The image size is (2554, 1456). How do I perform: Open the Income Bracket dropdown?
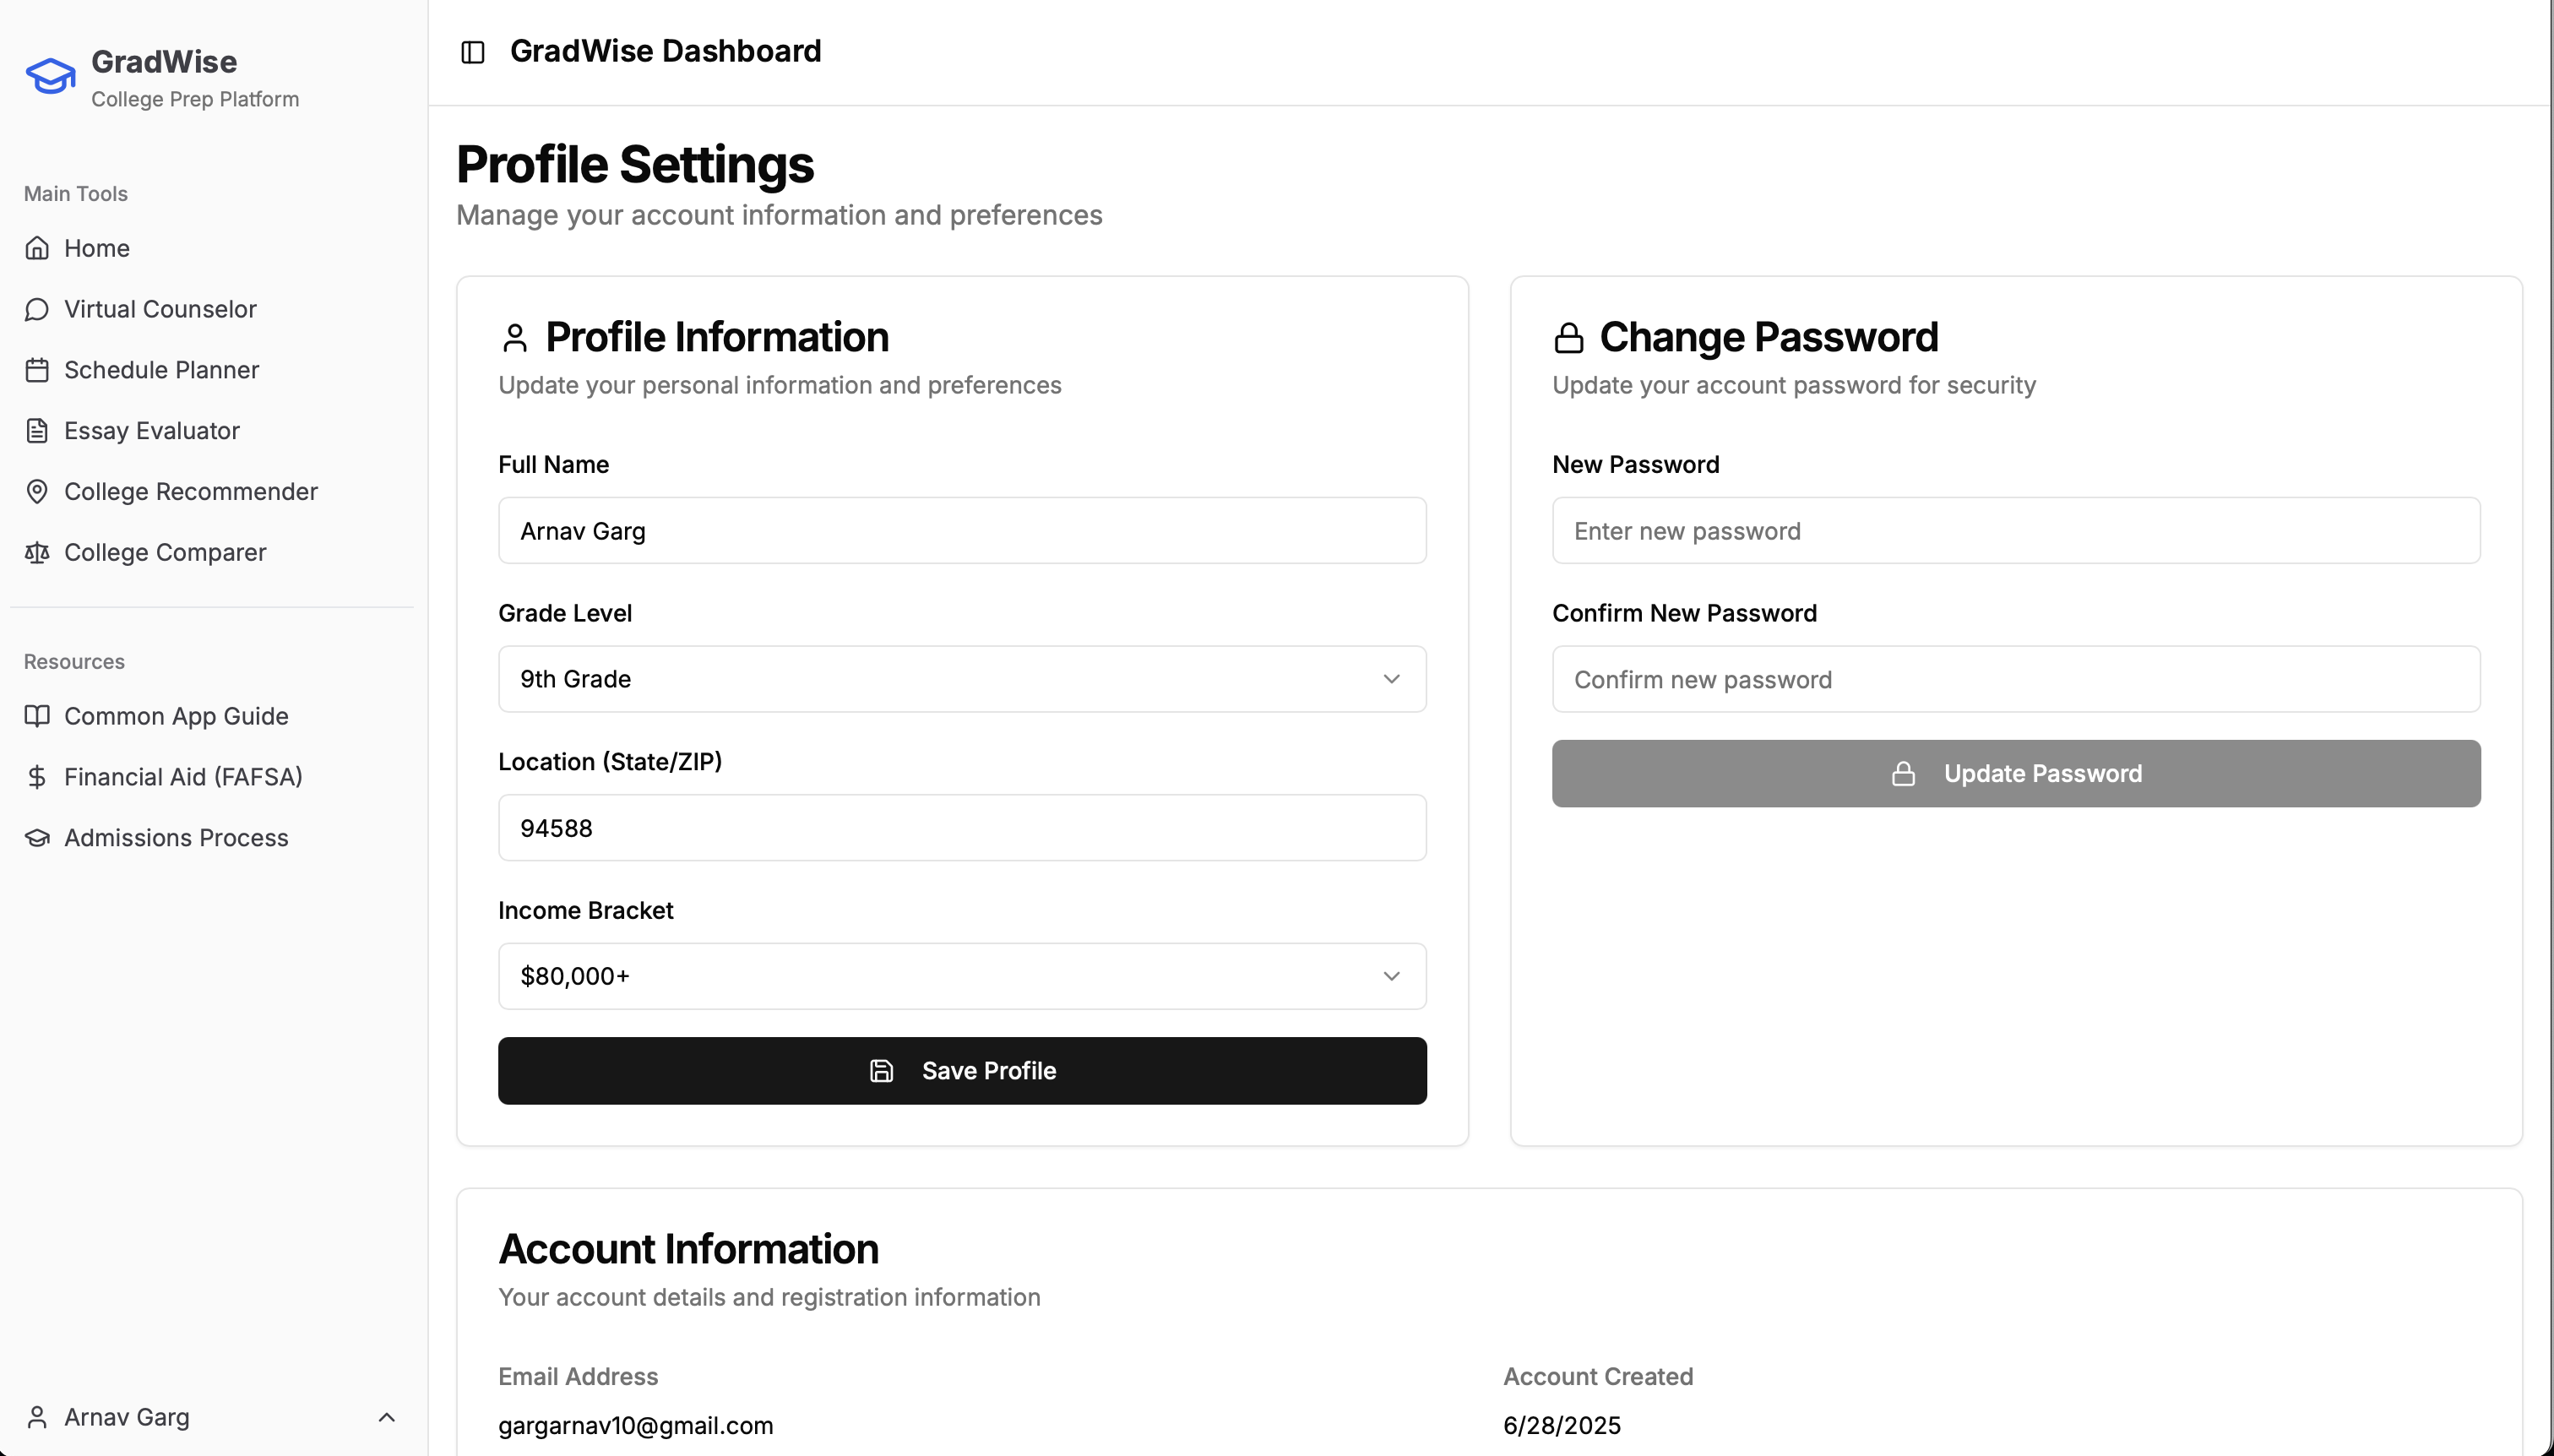point(961,976)
